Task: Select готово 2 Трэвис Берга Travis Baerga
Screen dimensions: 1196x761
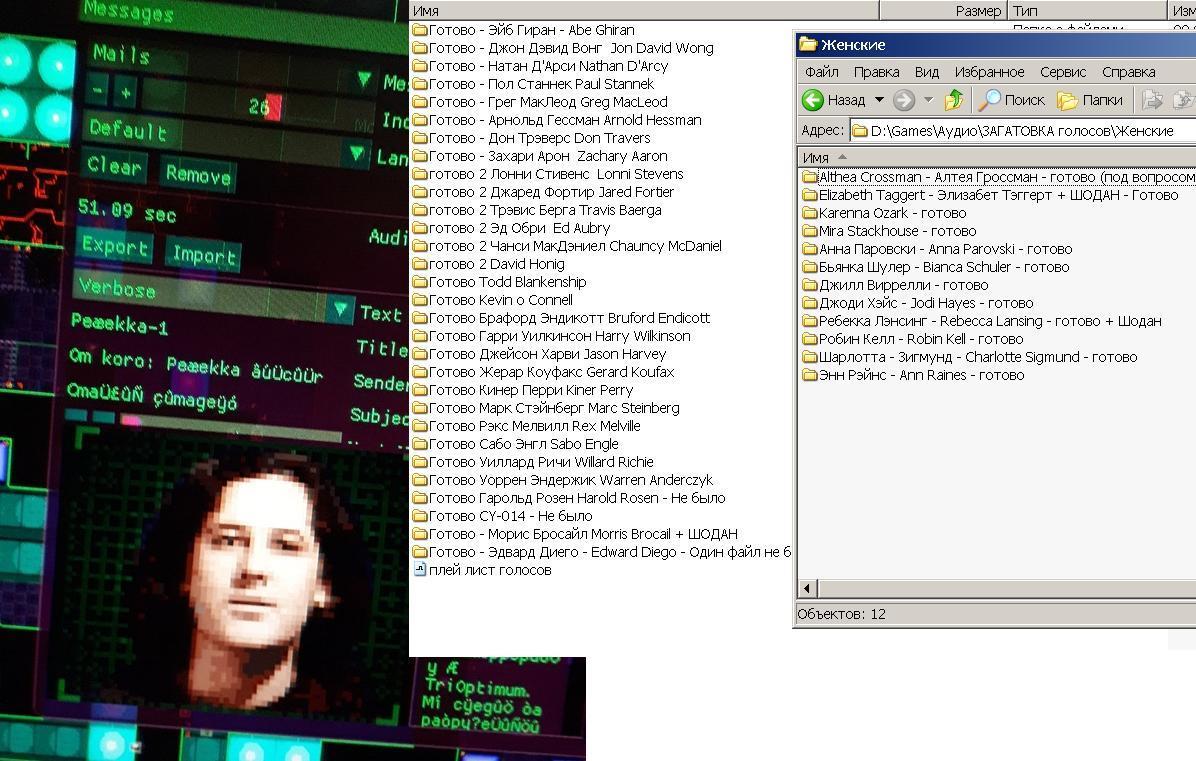Action: click(545, 210)
